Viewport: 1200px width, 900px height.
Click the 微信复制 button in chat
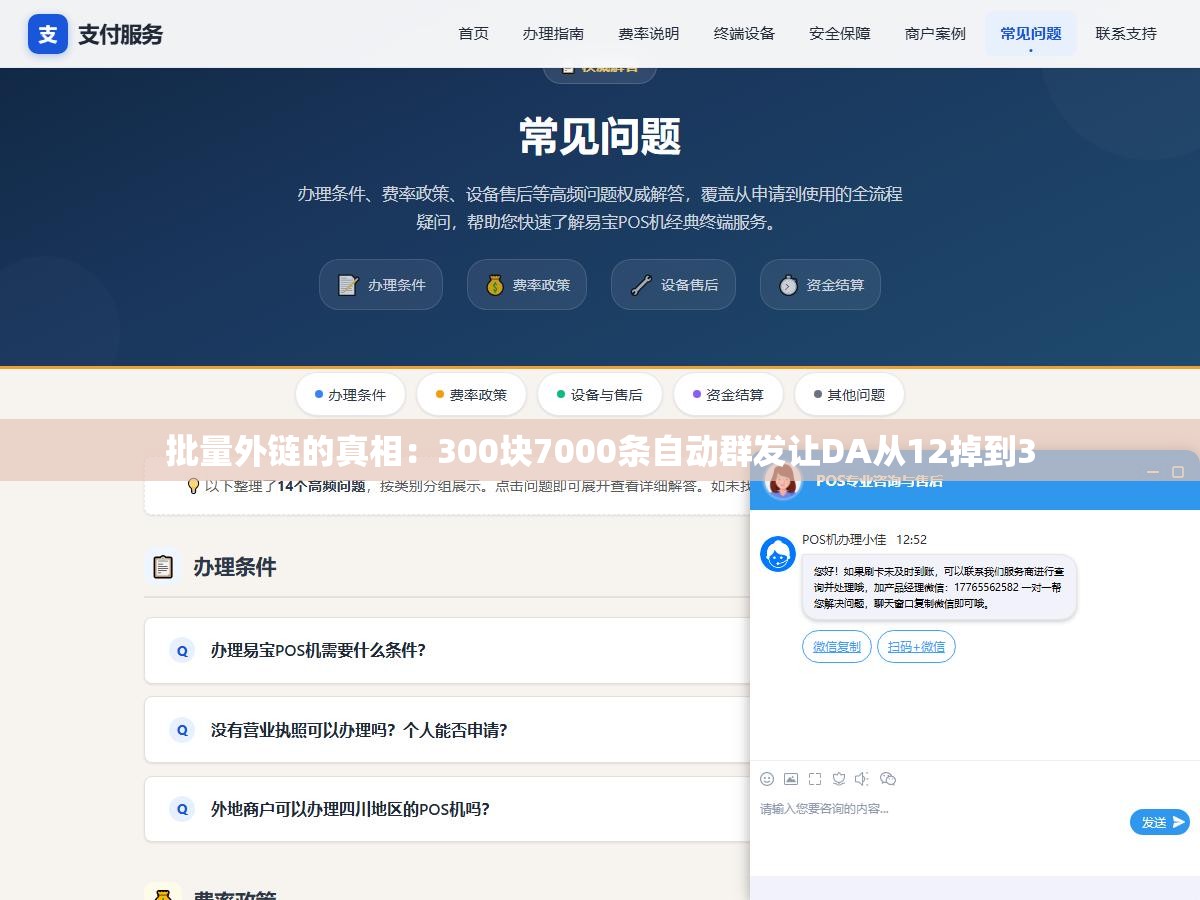837,647
